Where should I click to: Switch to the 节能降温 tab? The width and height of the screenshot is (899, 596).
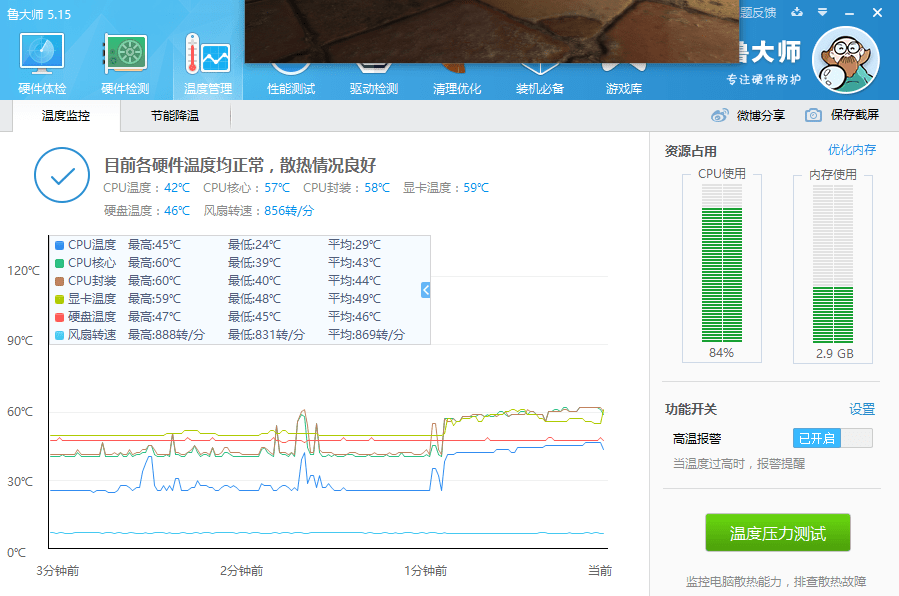coord(175,116)
